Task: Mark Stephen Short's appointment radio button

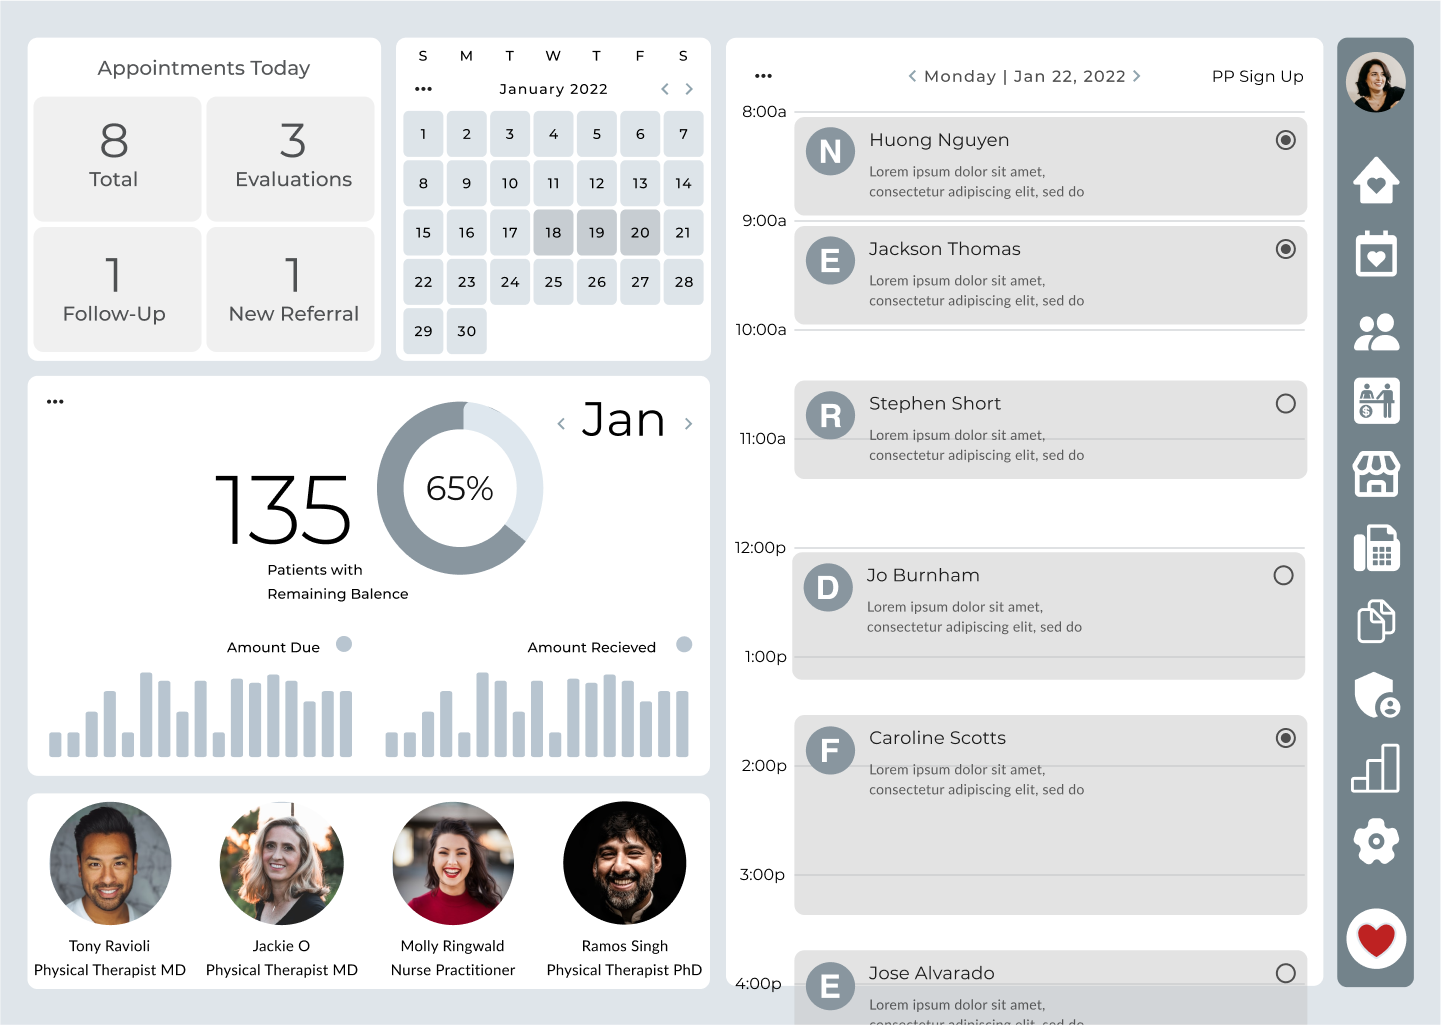Action: pyautogui.click(x=1285, y=404)
